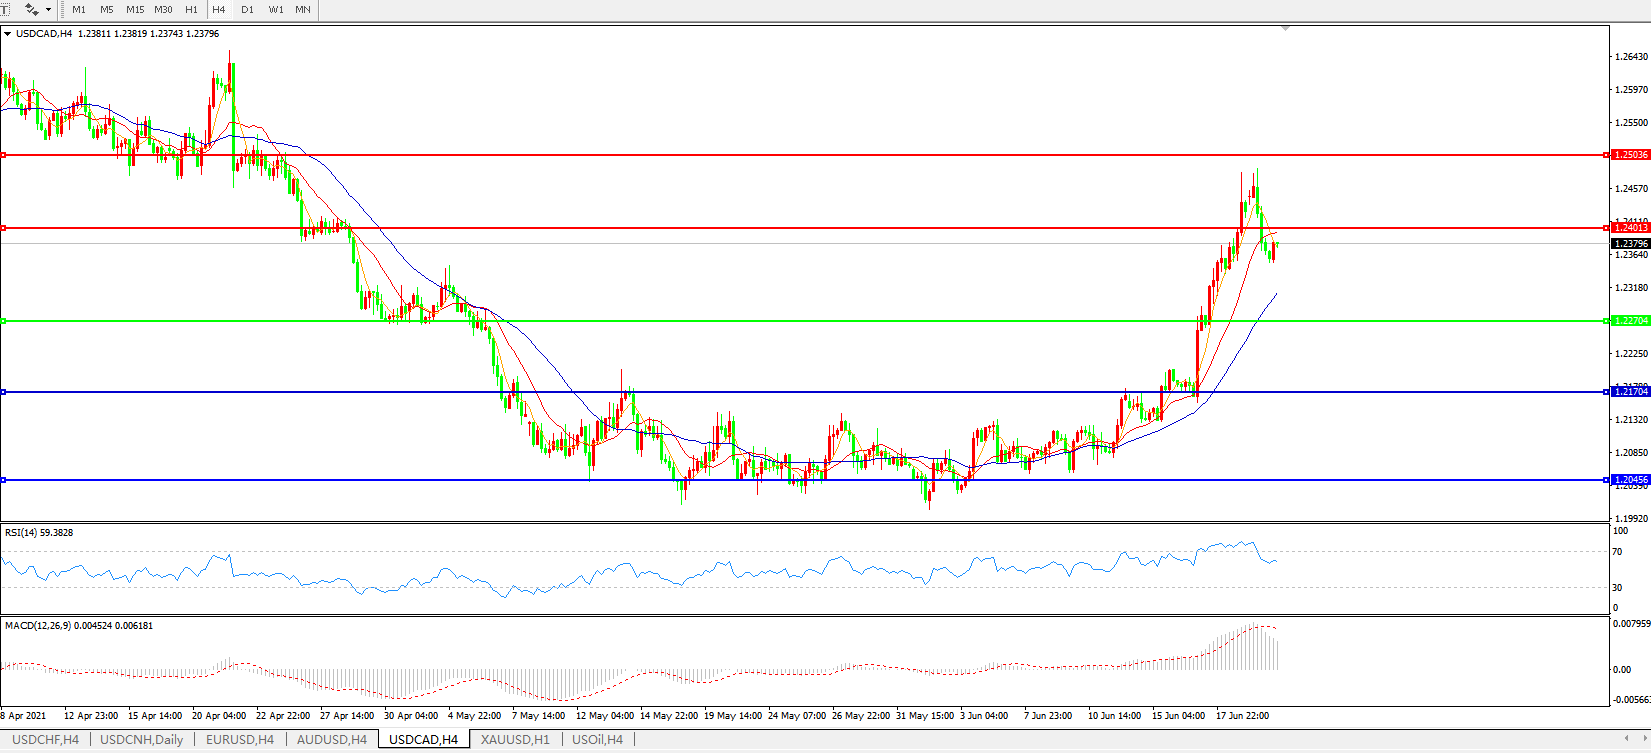Open the USDCHF,H4 chart tab
The height and width of the screenshot is (753, 1651).
click(45, 740)
